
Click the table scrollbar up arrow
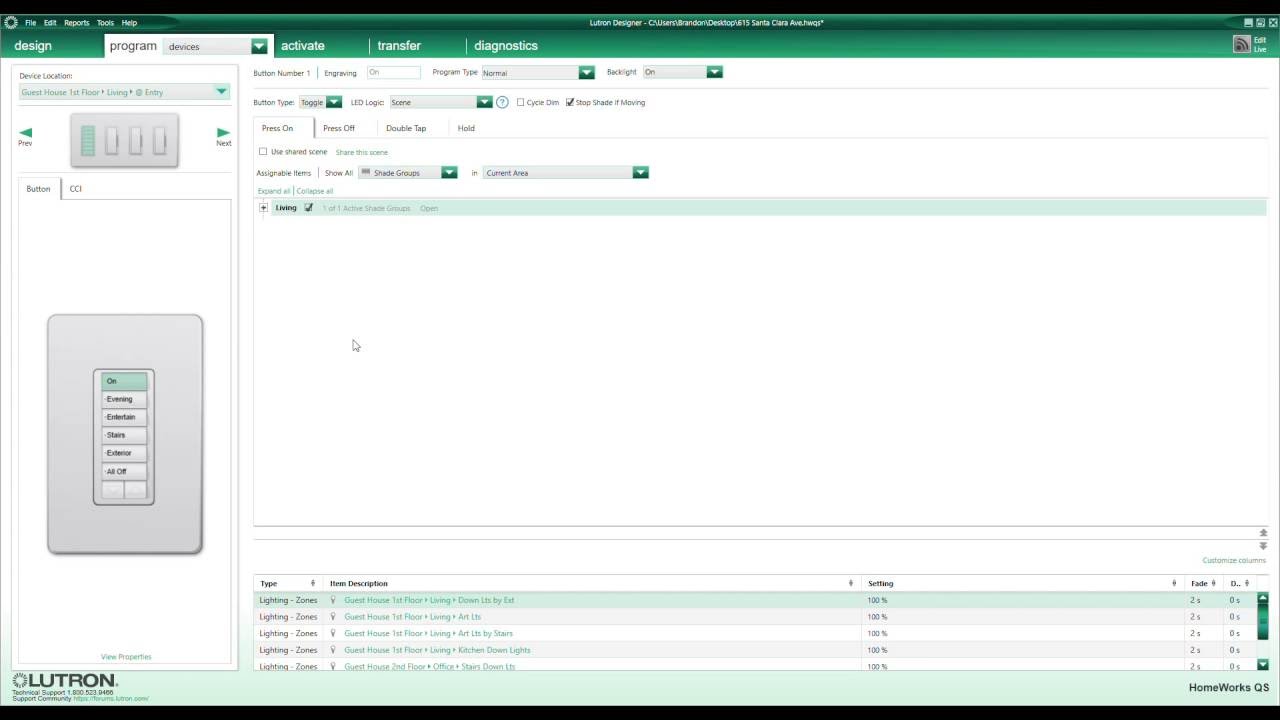pyautogui.click(x=1262, y=598)
